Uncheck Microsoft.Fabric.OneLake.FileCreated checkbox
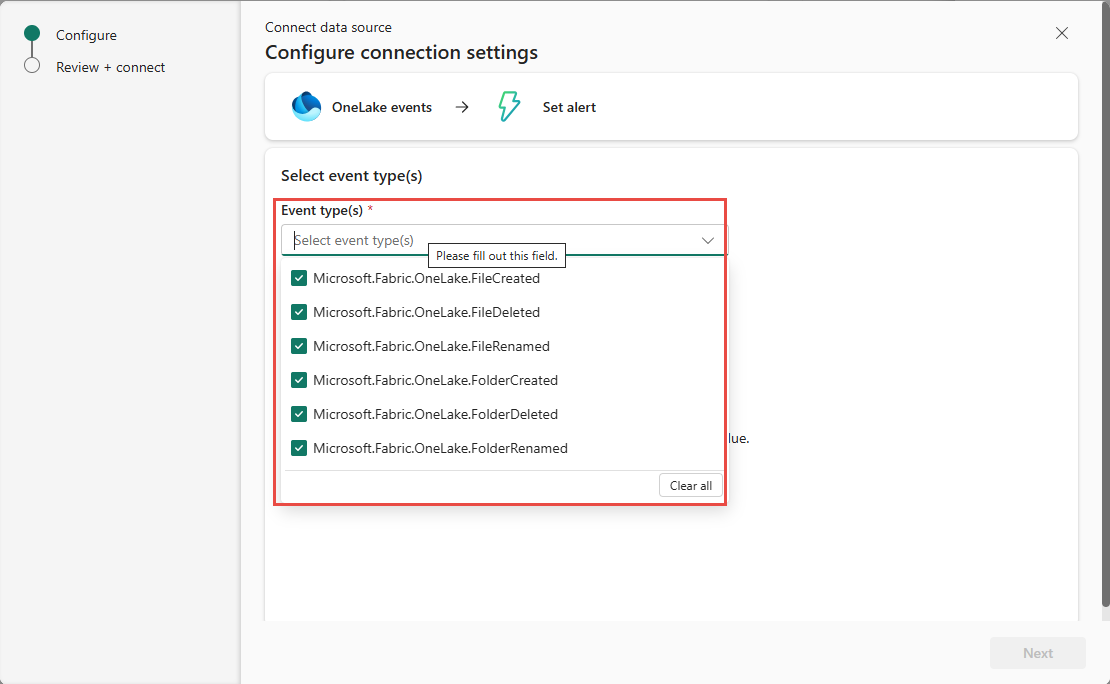The height and width of the screenshot is (684, 1110). [x=299, y=278]
